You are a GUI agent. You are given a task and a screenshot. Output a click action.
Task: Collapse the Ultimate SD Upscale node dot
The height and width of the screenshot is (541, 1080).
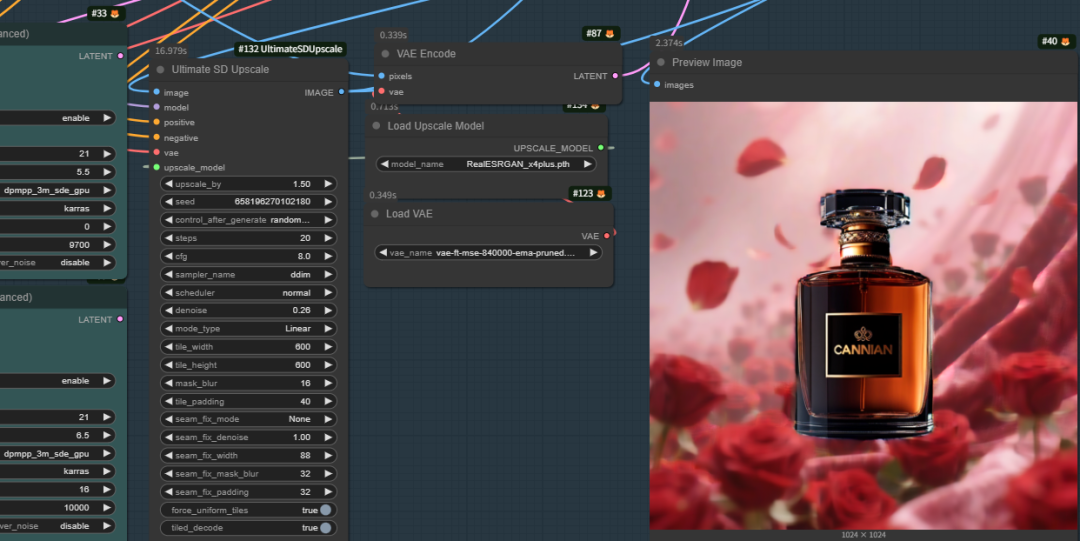point(160,70)
